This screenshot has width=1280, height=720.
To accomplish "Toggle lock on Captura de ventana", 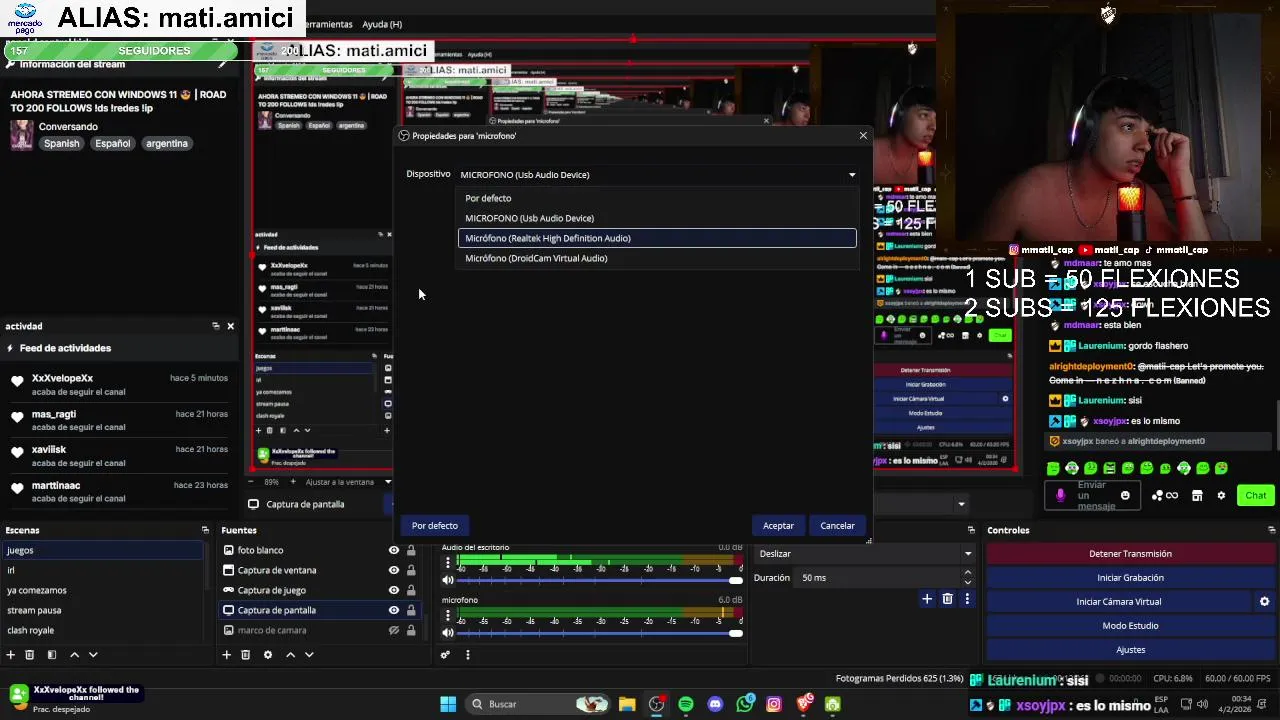I will tap(411, 570).
